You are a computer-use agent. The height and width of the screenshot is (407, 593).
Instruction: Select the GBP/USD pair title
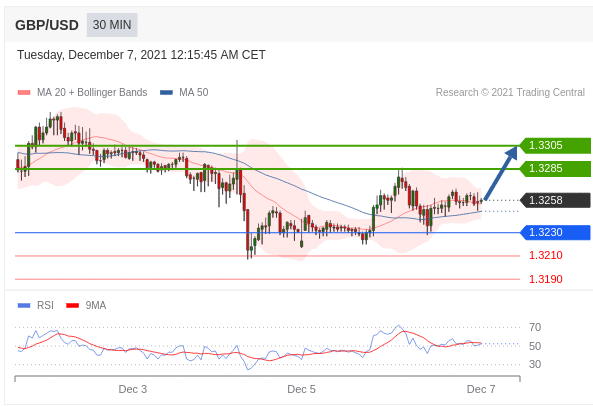click(x=47, y=25)
